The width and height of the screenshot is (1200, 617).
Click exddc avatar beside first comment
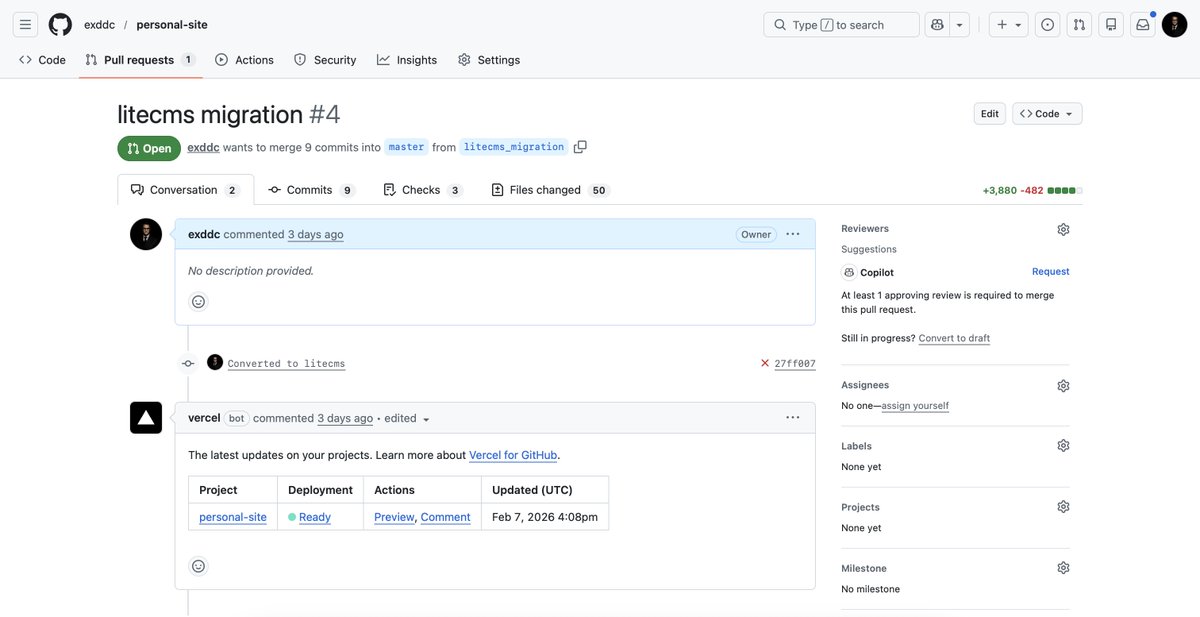[x=146, y=234]
